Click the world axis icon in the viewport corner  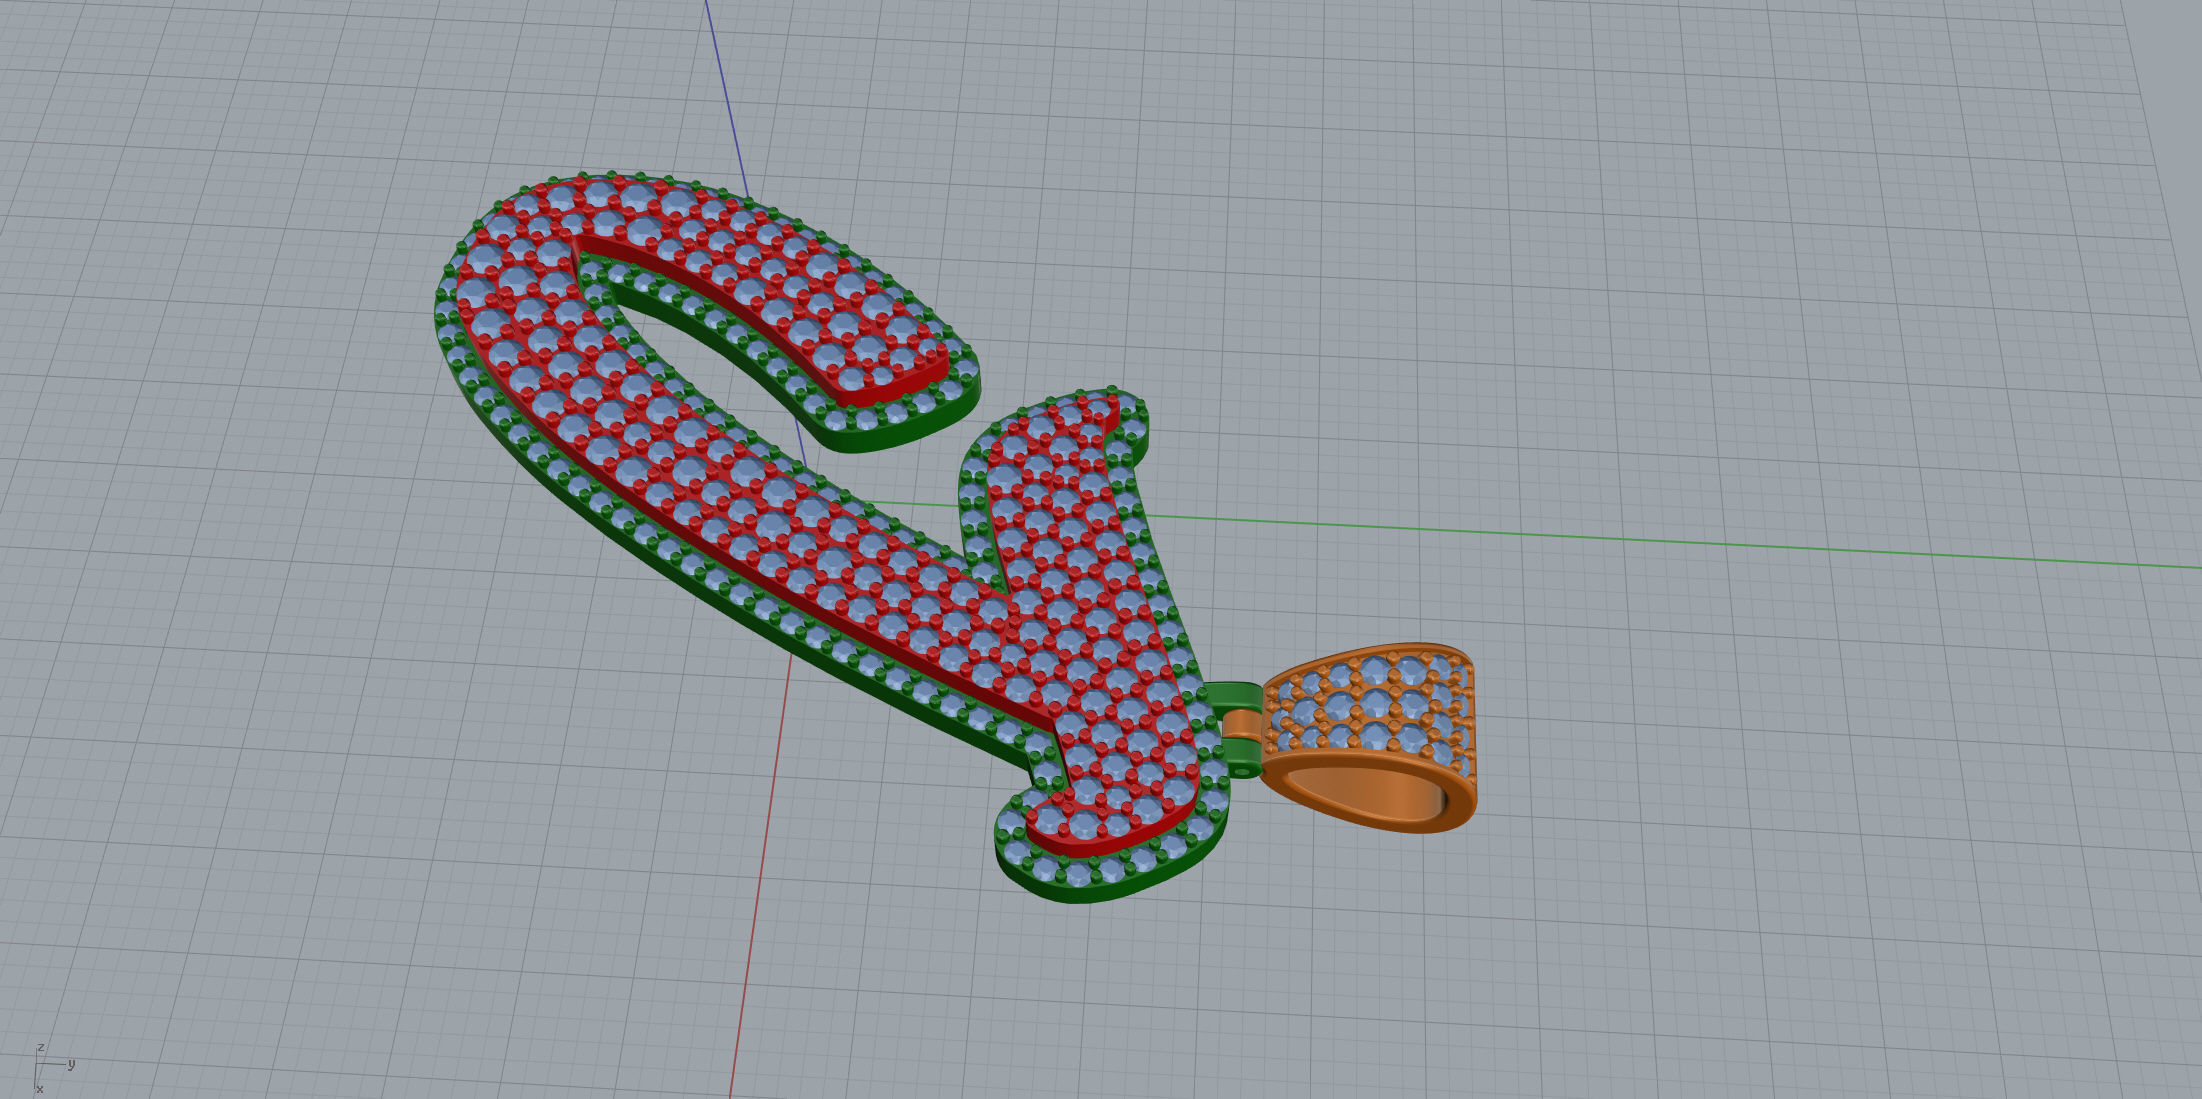tap(53, 1067)
